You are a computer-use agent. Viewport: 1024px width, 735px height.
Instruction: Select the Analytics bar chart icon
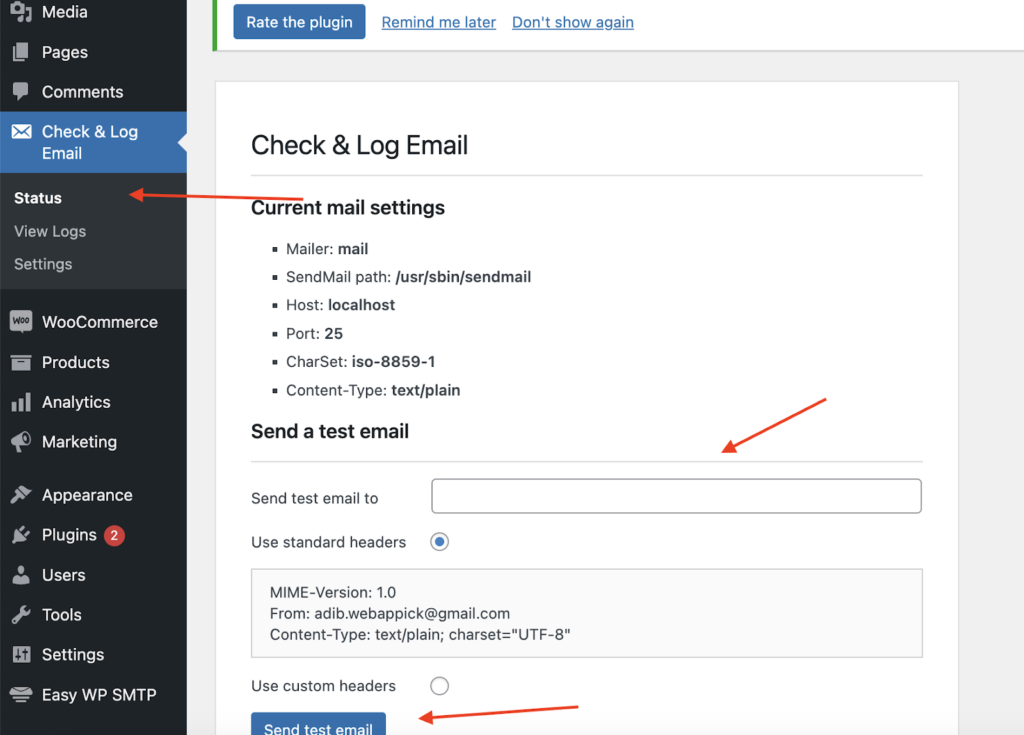click(23, 401)
